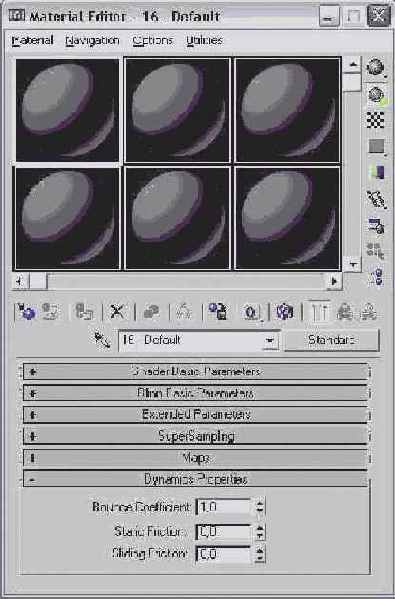Click the Make Unique icon
The width and height of the screenshot is (395, 599).
coord(184,312)
